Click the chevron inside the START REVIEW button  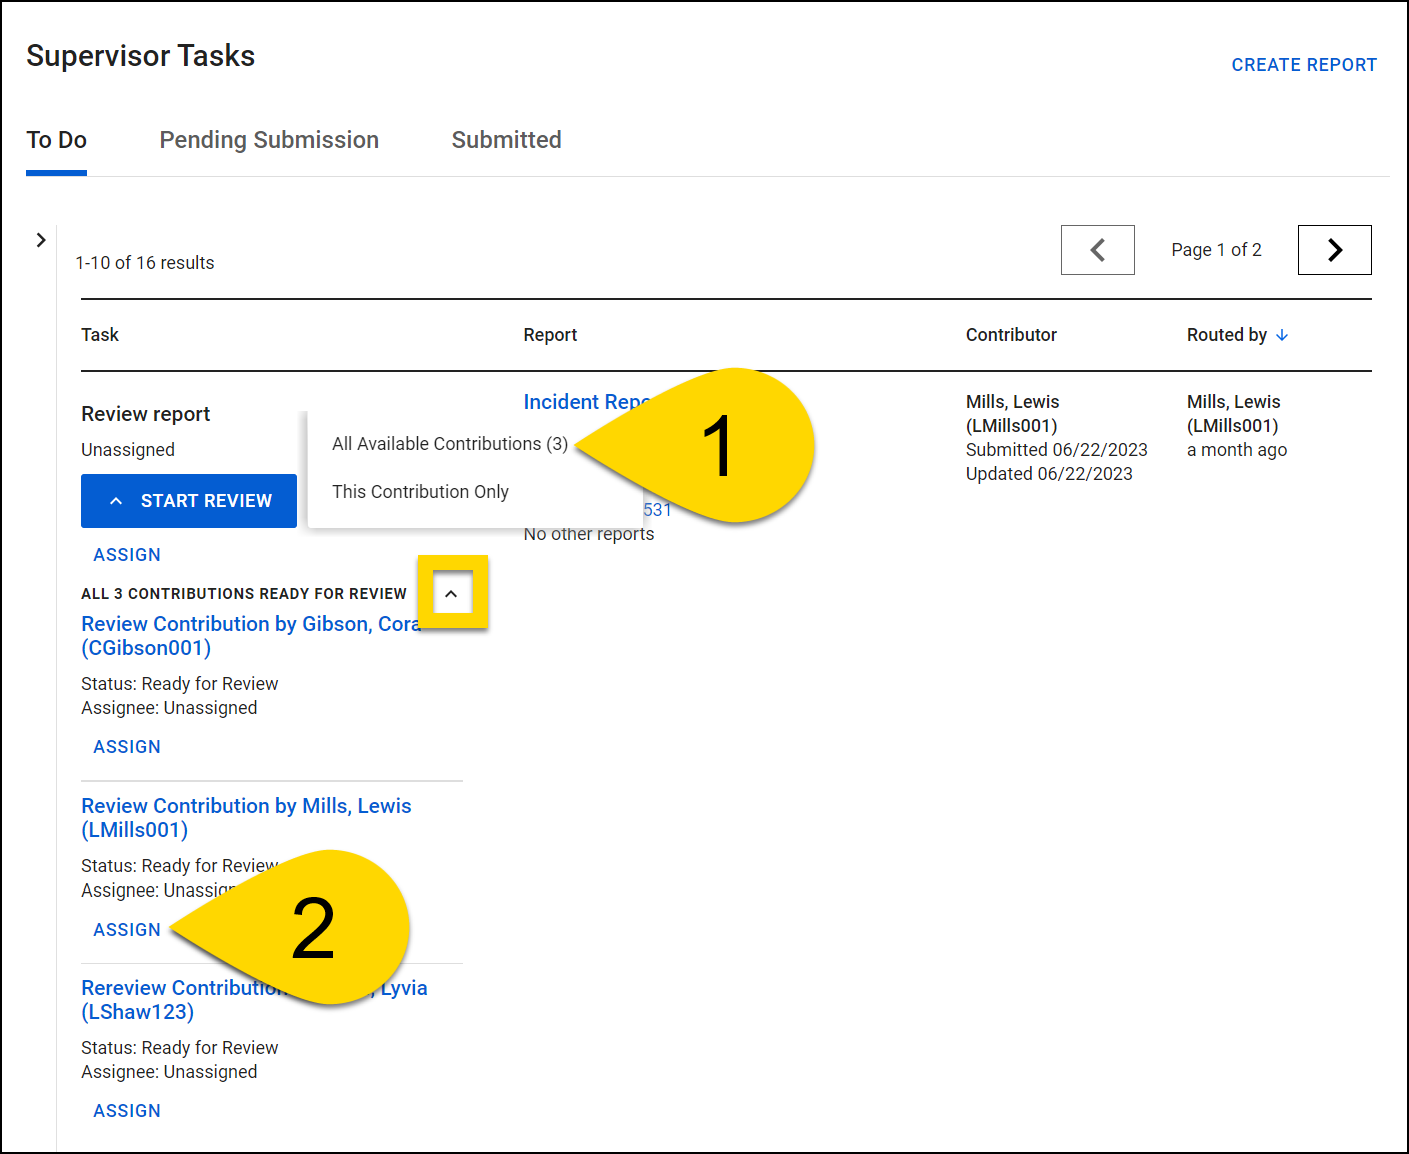[x=116, y=500]
